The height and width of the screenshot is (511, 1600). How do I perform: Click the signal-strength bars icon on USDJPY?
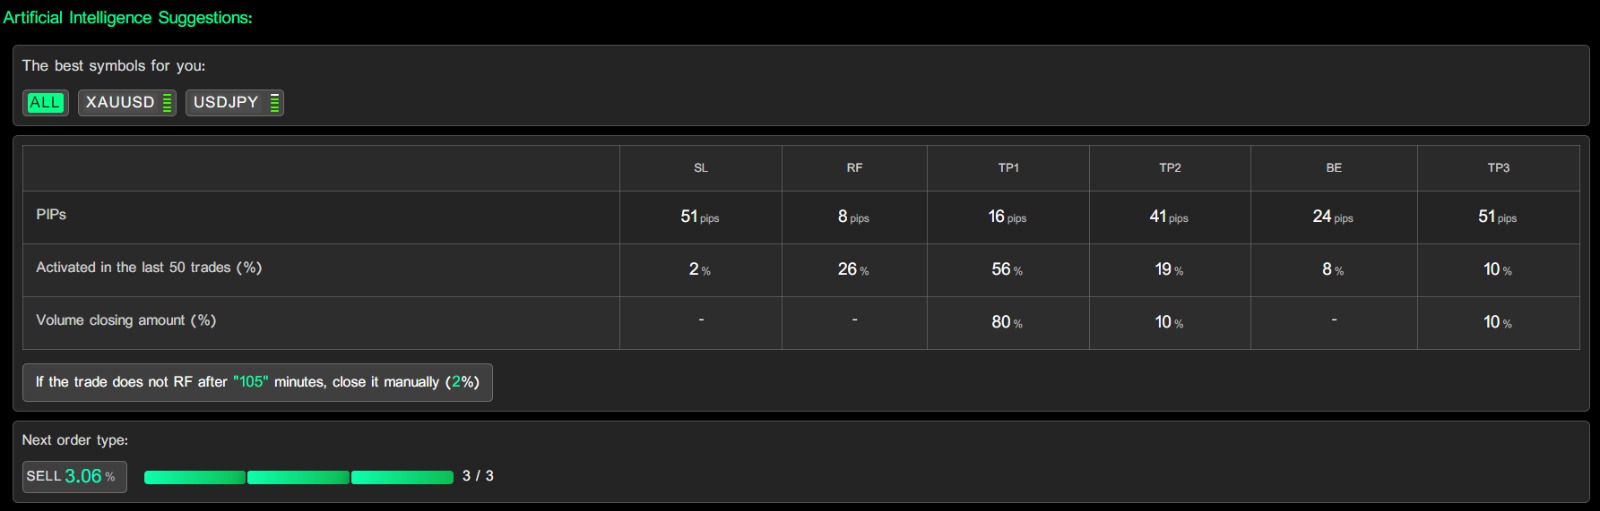point(274,103)
